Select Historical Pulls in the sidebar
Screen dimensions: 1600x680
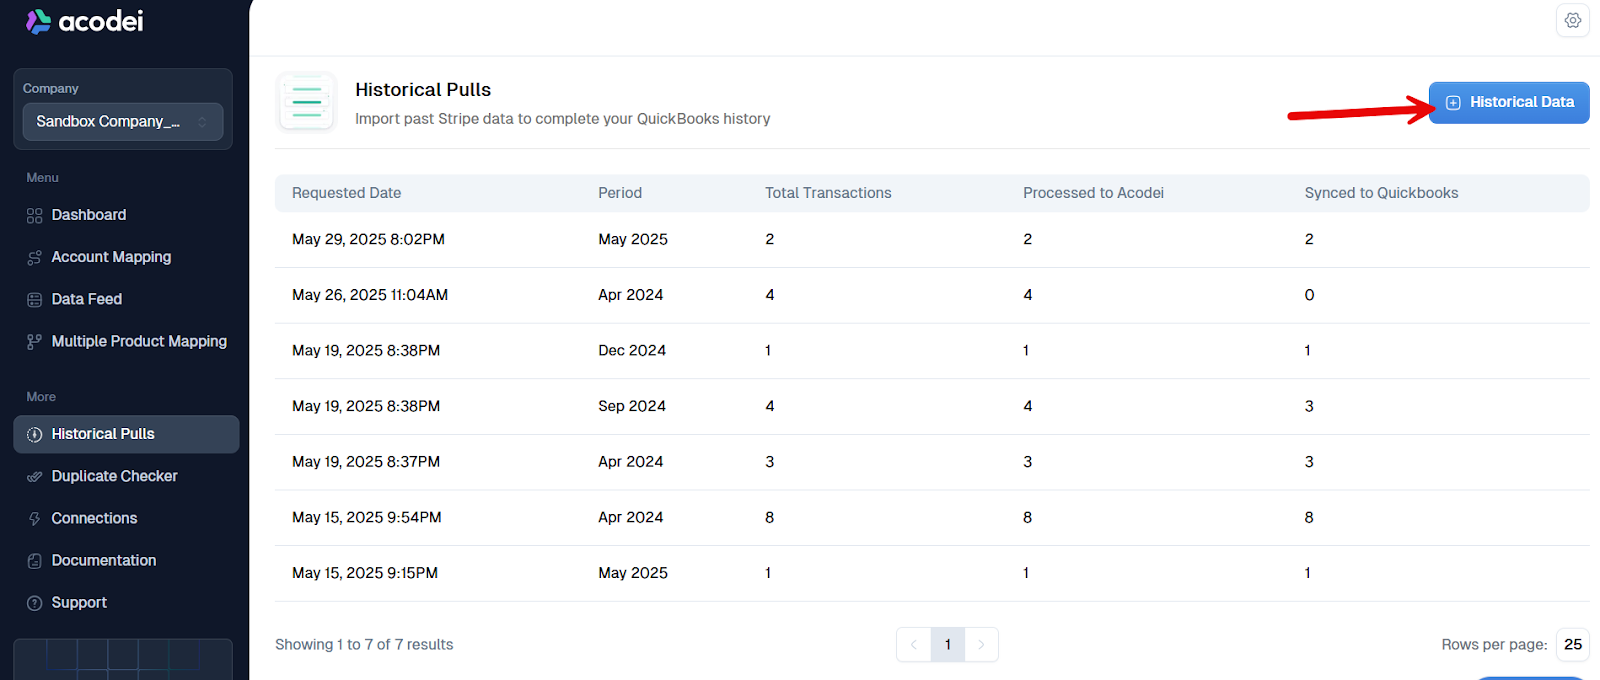click(103, 435)
